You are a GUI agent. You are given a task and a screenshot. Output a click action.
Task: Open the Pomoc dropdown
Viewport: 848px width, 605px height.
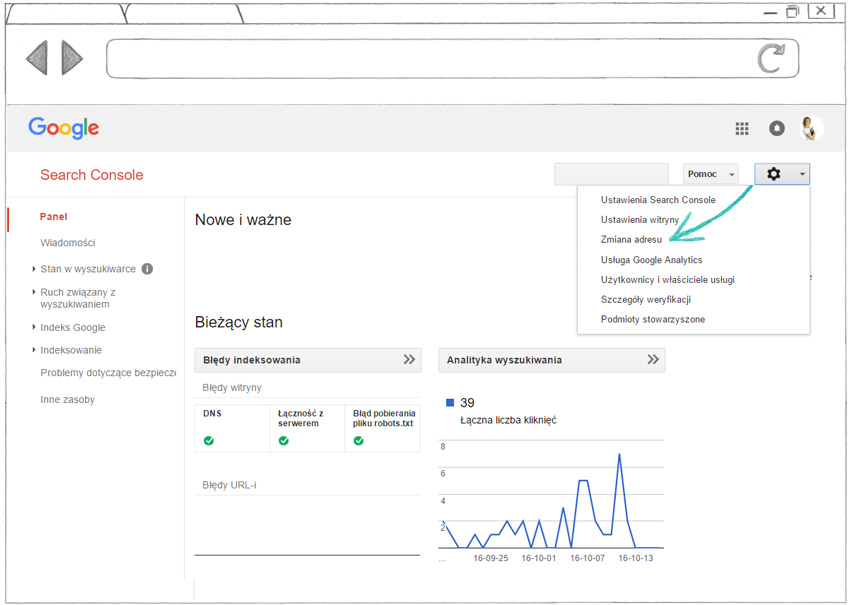(711, 174)
